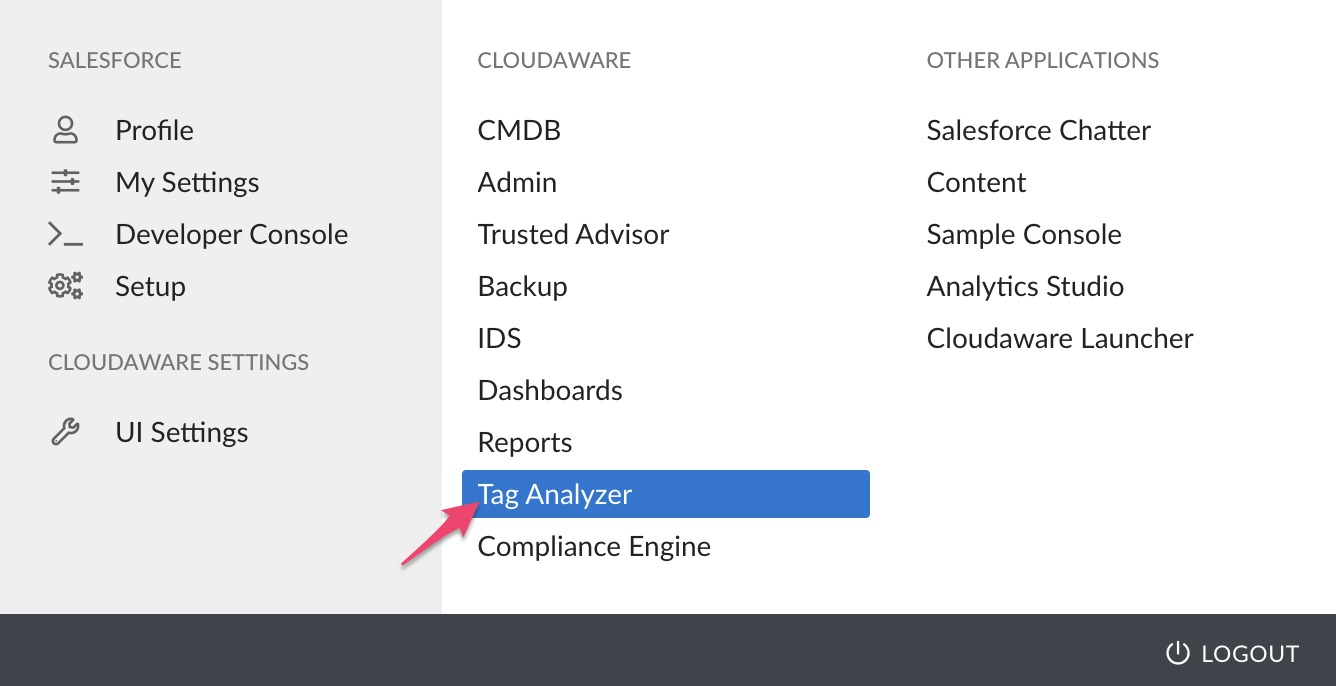Click the UI Settings wrench icon
The height and width of the screenshot is (686, 1336).
click(66, 432)
